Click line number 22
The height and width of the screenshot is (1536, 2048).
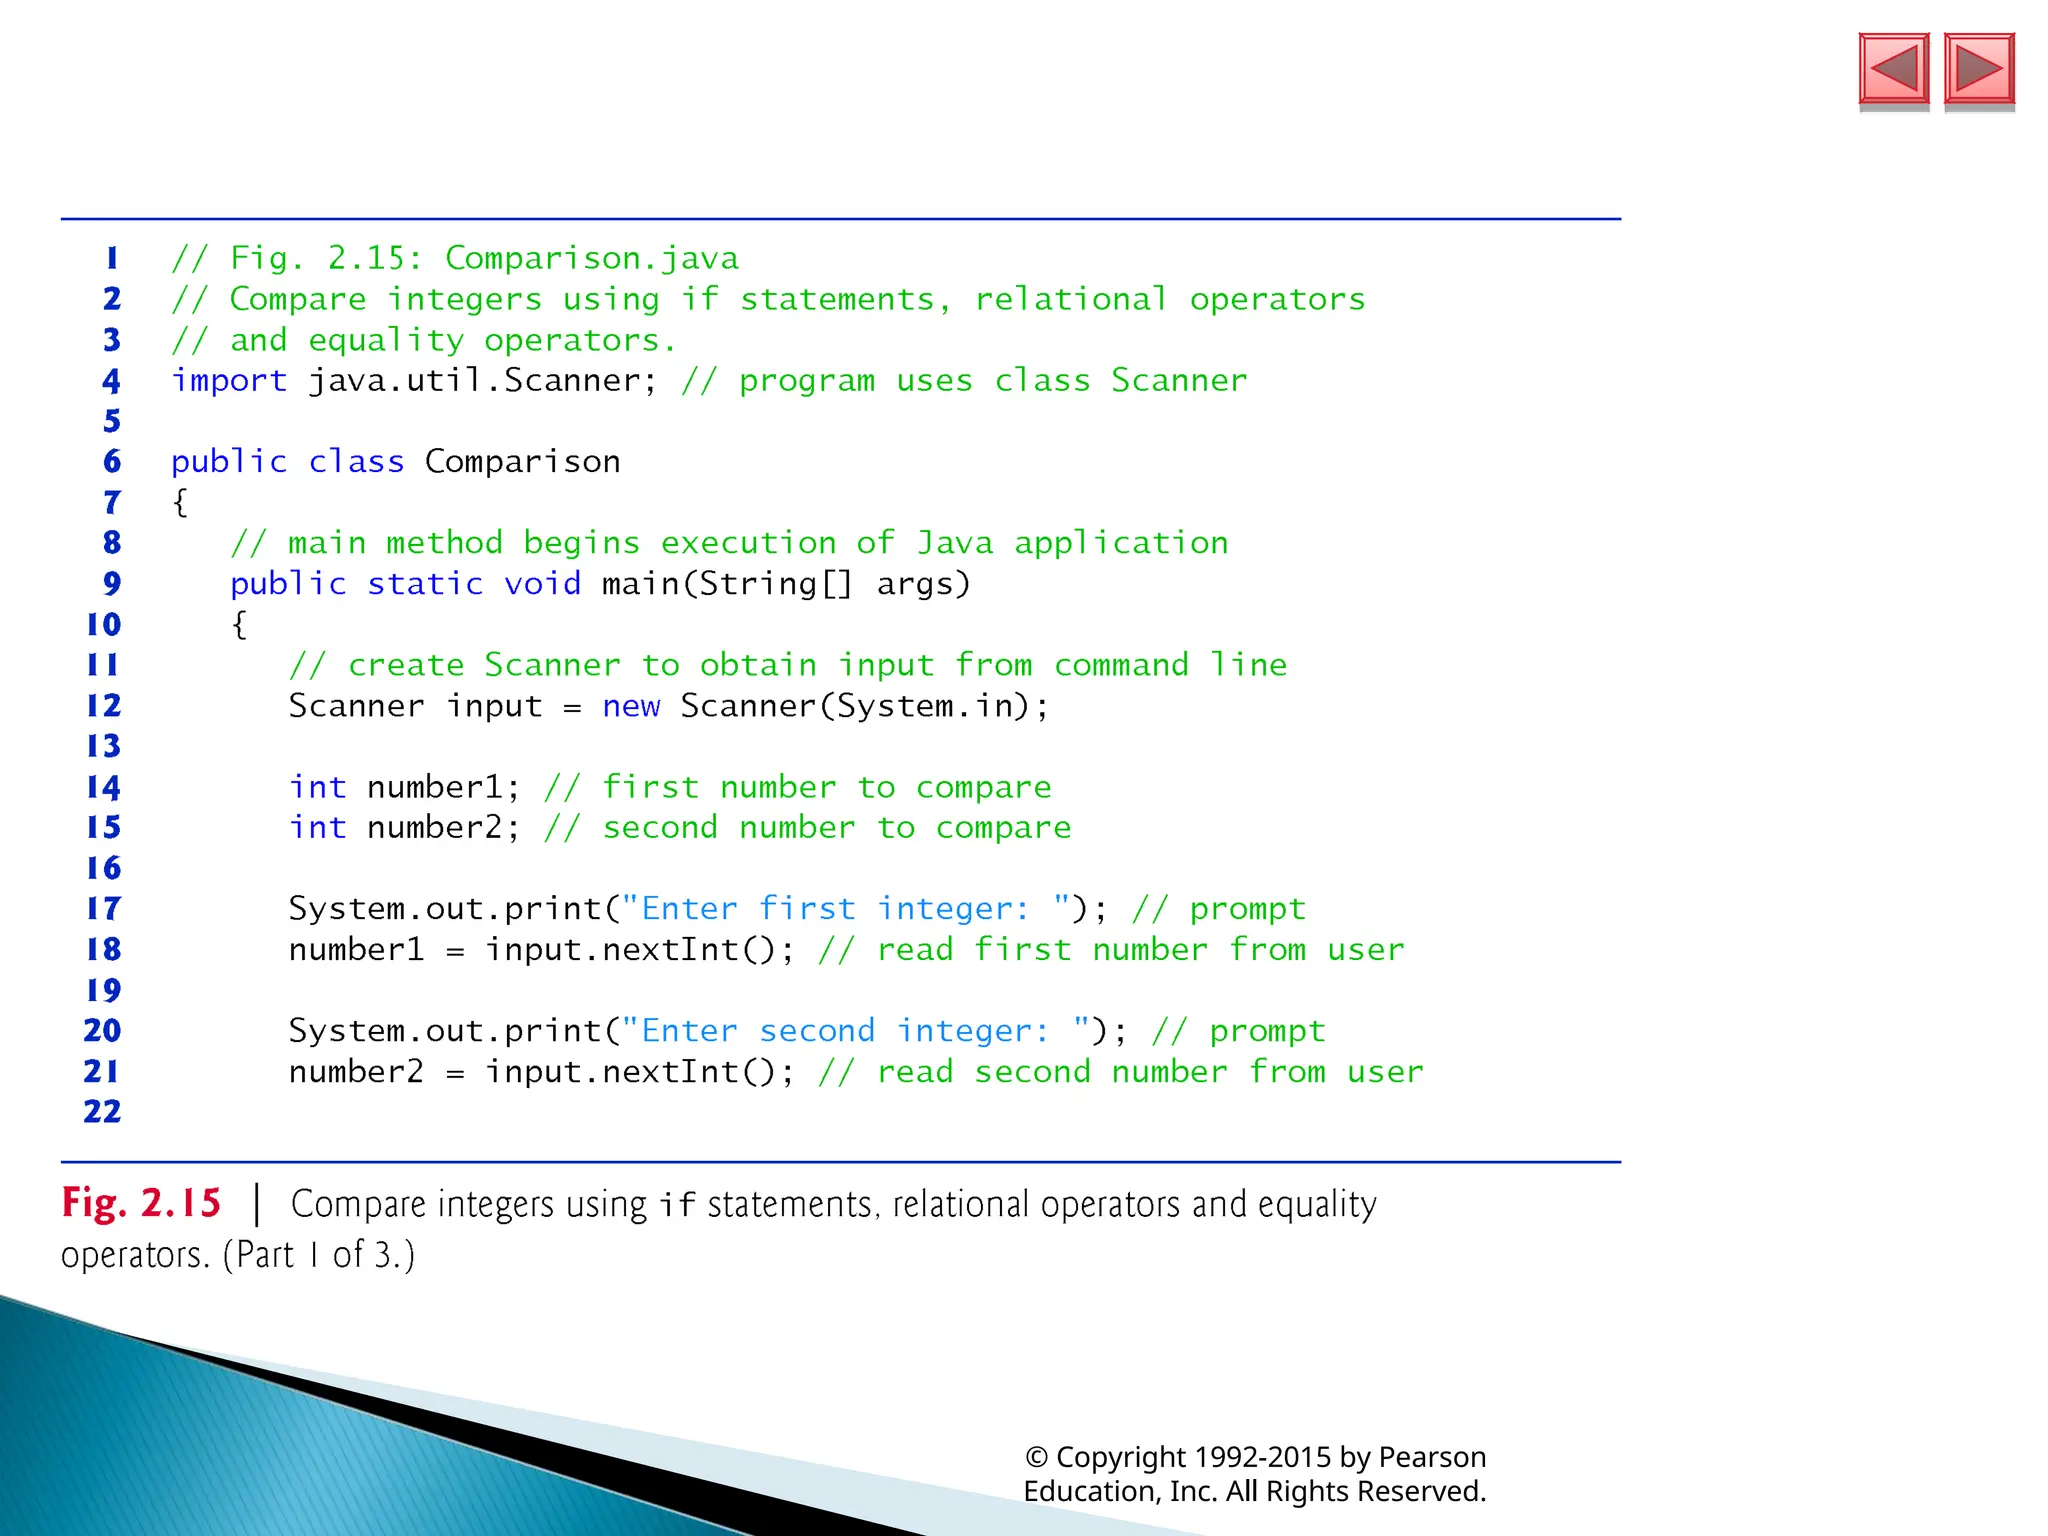[x=102, y=1111]
